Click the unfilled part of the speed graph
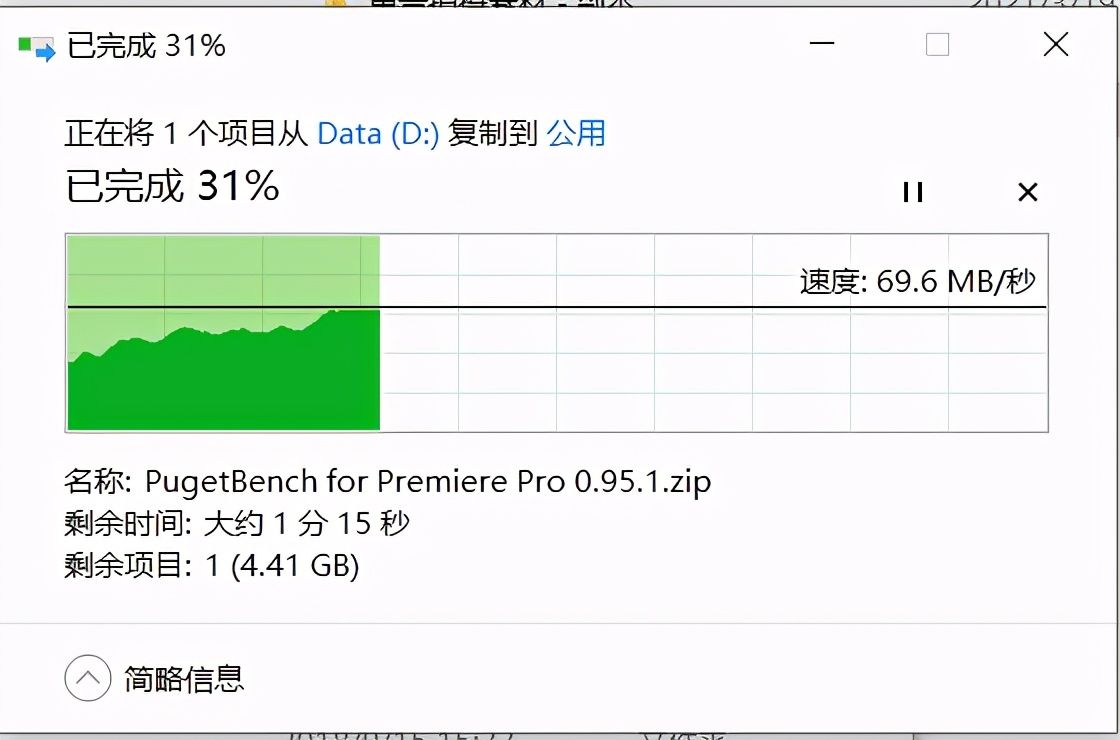The width and height of the screenshot is (1120, 740). click(x=700, y=370)
